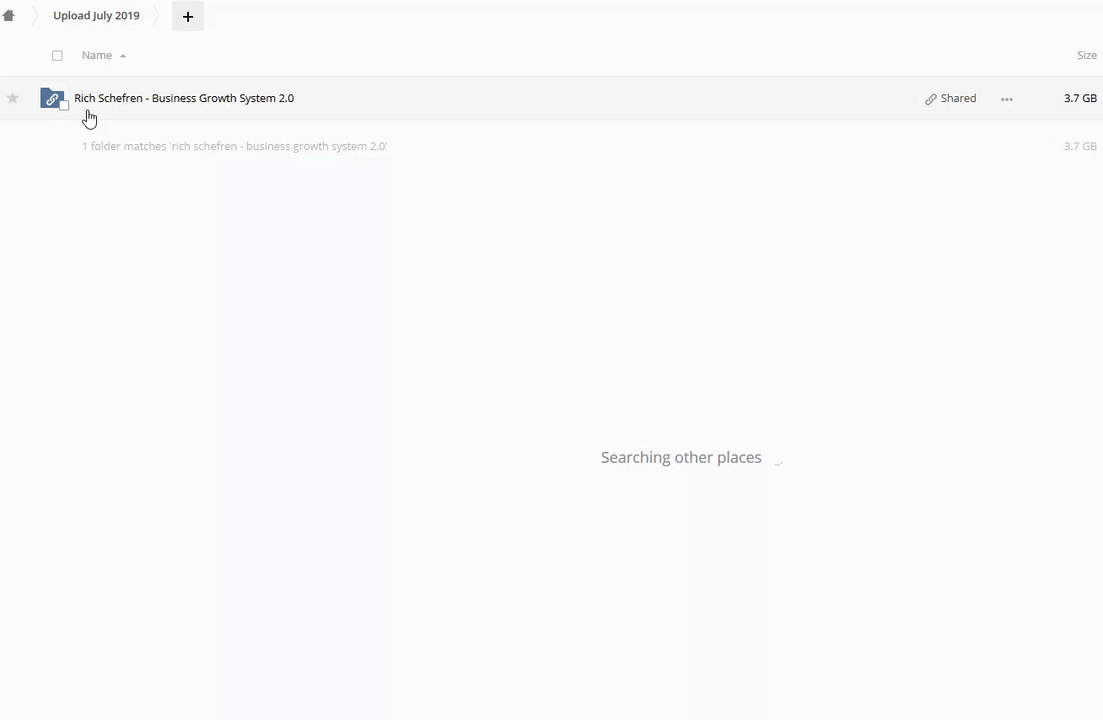Click the Searching other places message
1103x720 pixels.
coord(681,457)
